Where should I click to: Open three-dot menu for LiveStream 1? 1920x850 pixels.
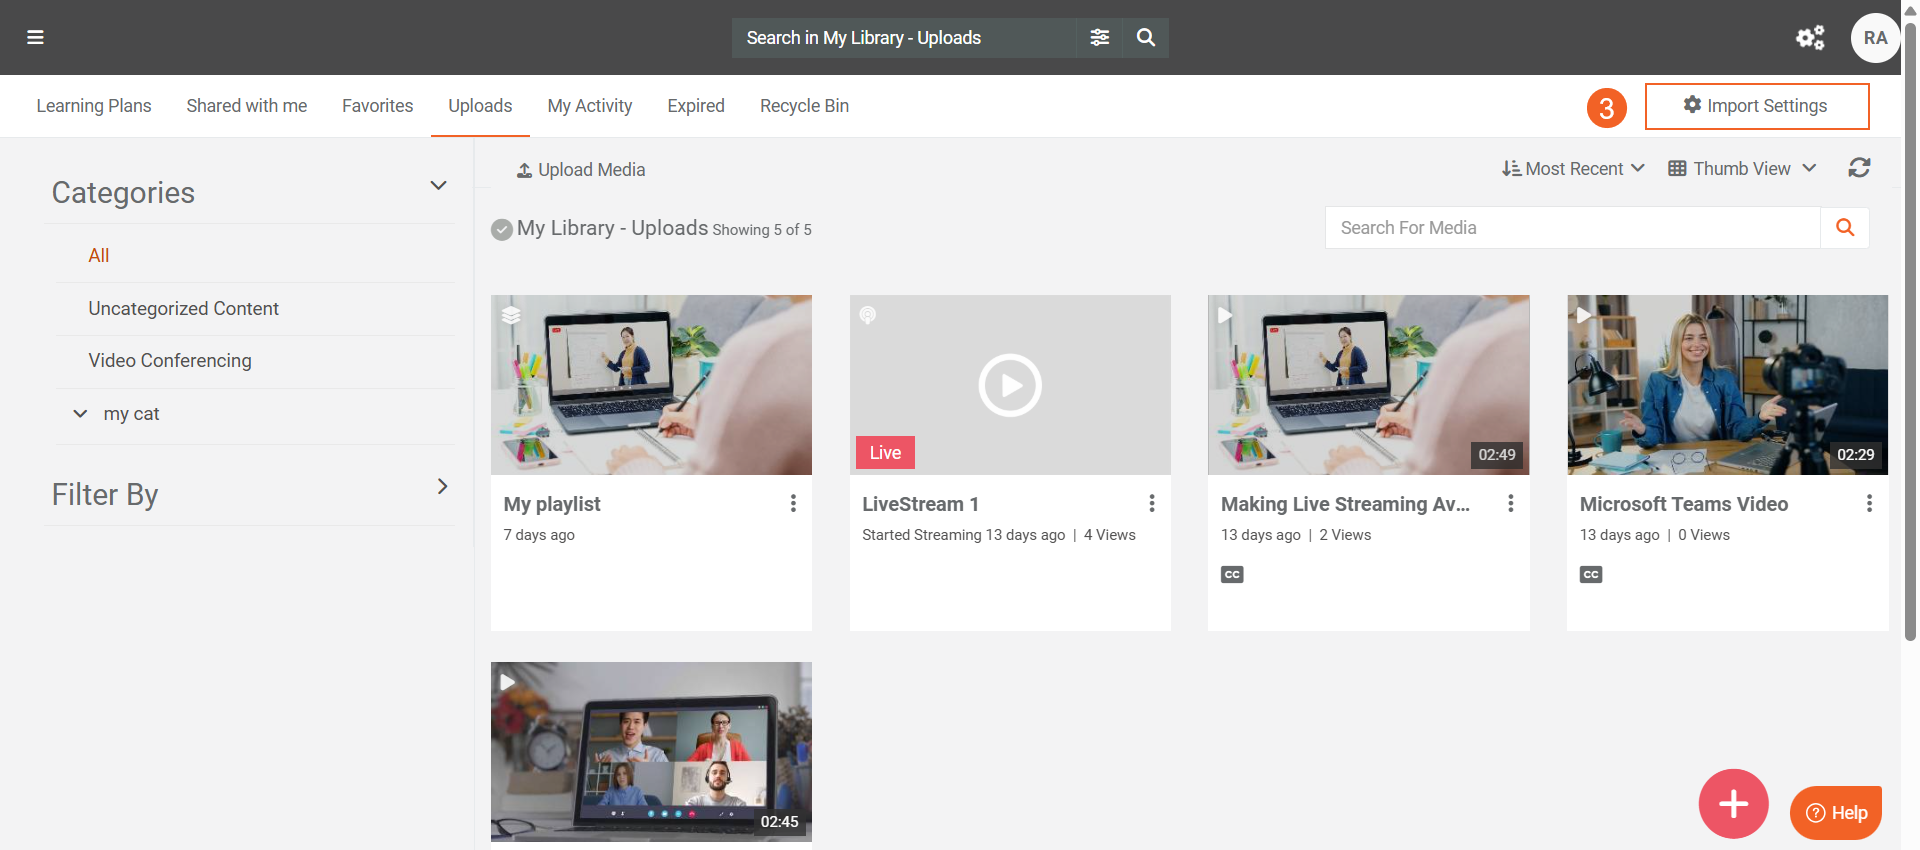point(1152,504)
